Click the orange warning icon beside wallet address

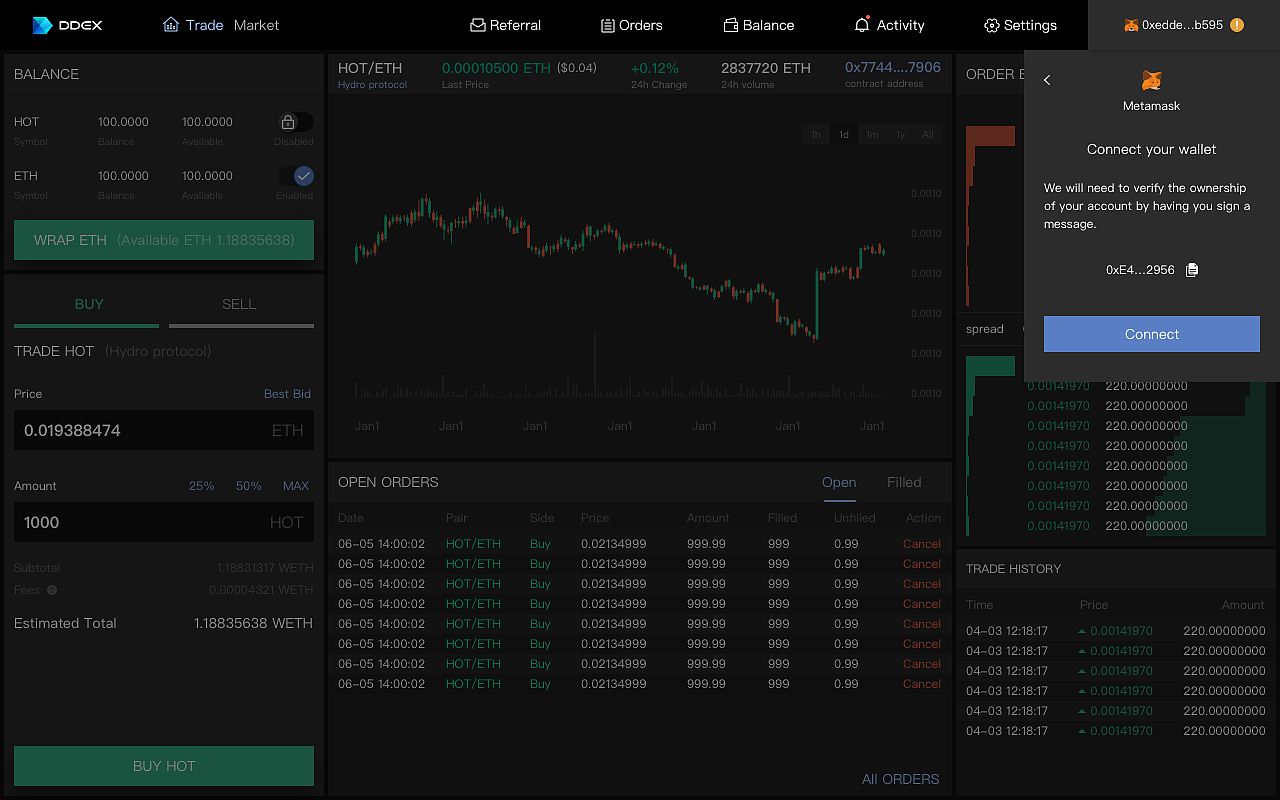[1237, 25]
